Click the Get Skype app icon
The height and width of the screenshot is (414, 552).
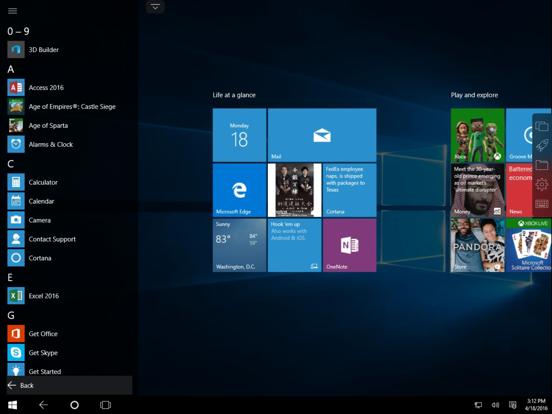pos(16,353)
